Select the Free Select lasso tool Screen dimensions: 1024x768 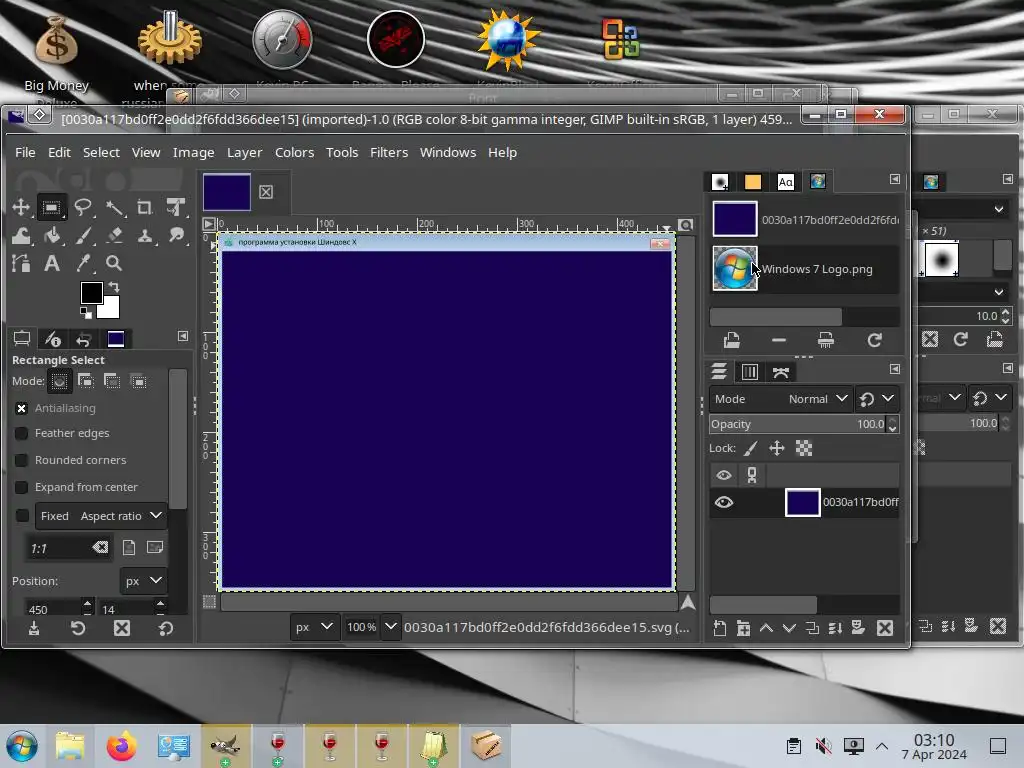point(82,208)
